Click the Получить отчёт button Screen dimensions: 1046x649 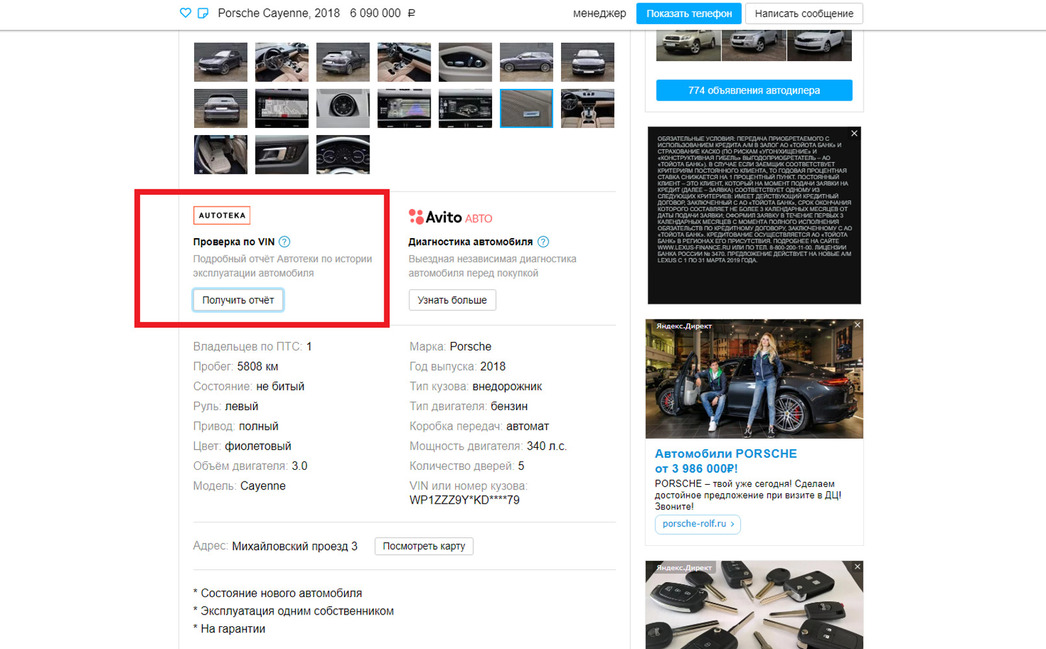[238, 300]
